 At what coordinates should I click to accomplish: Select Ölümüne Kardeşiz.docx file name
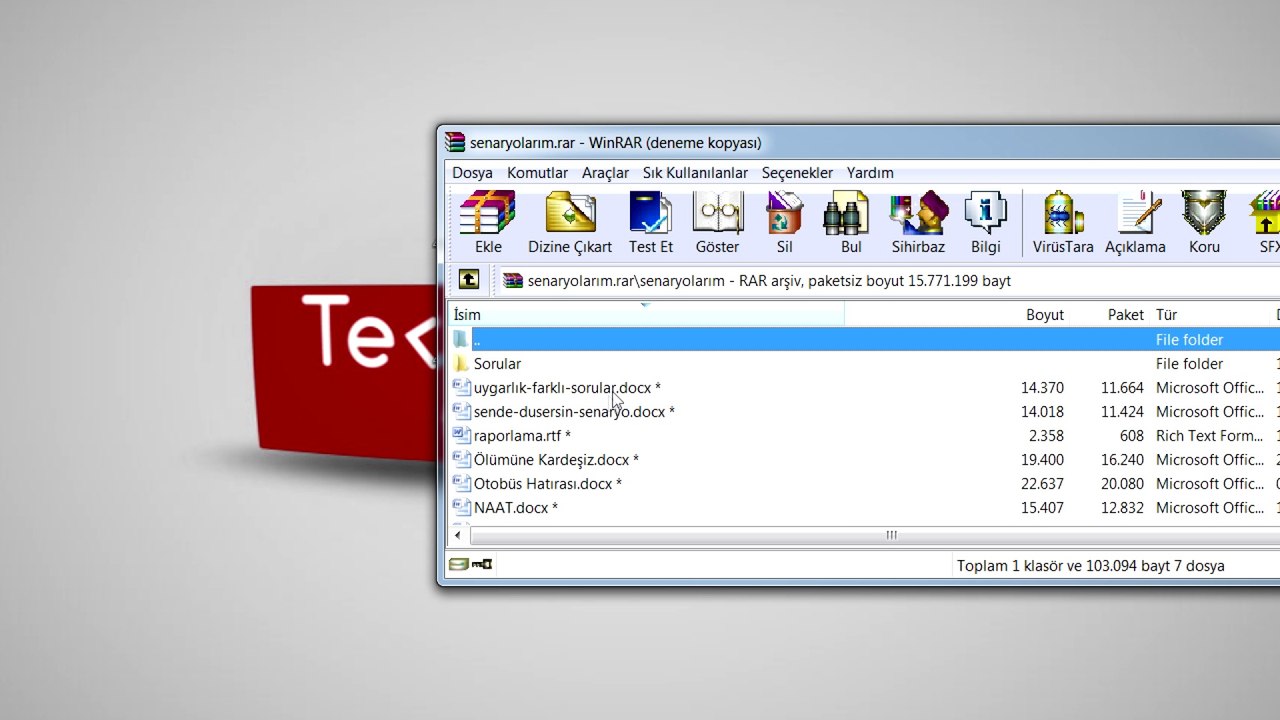556,460
